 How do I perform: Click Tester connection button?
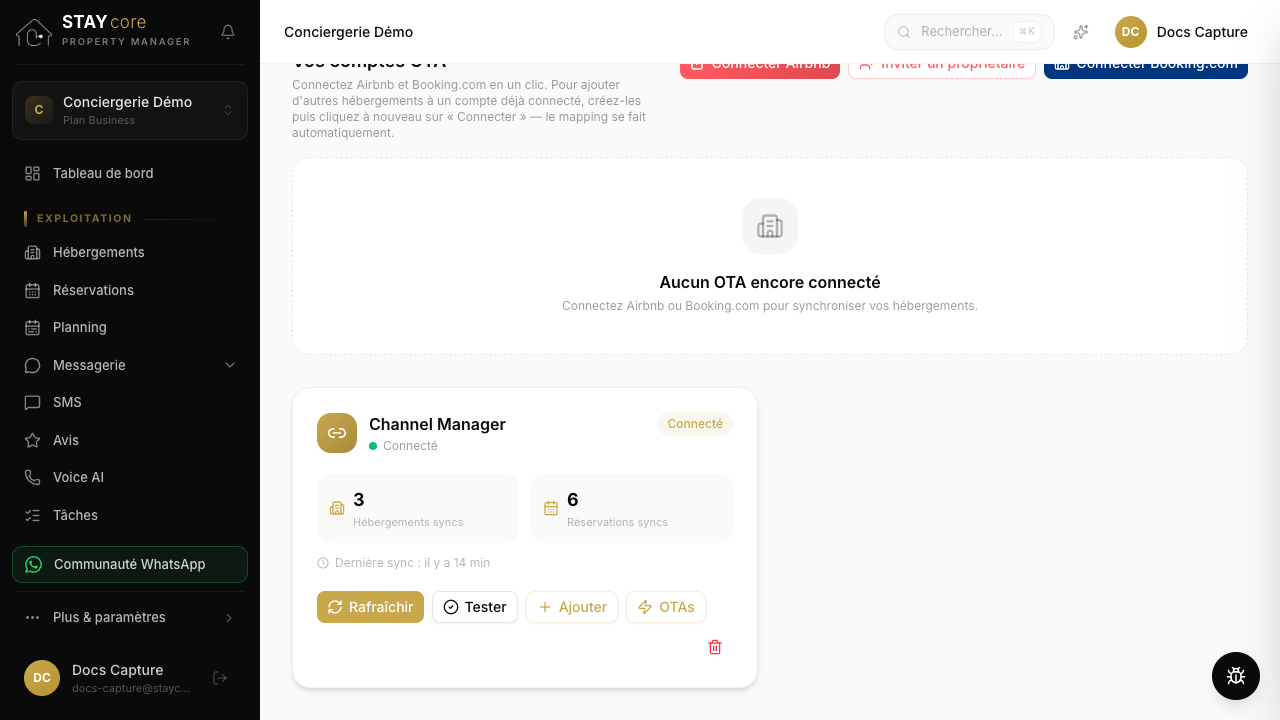tap(475, 607)
